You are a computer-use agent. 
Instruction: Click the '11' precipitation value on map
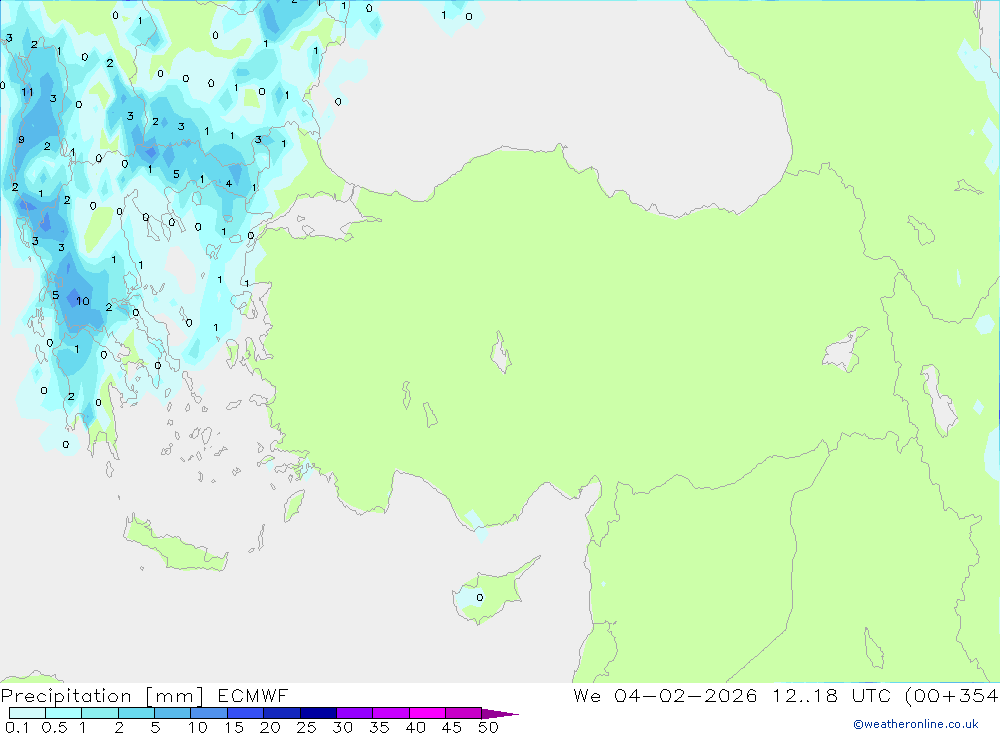(27, 92)
